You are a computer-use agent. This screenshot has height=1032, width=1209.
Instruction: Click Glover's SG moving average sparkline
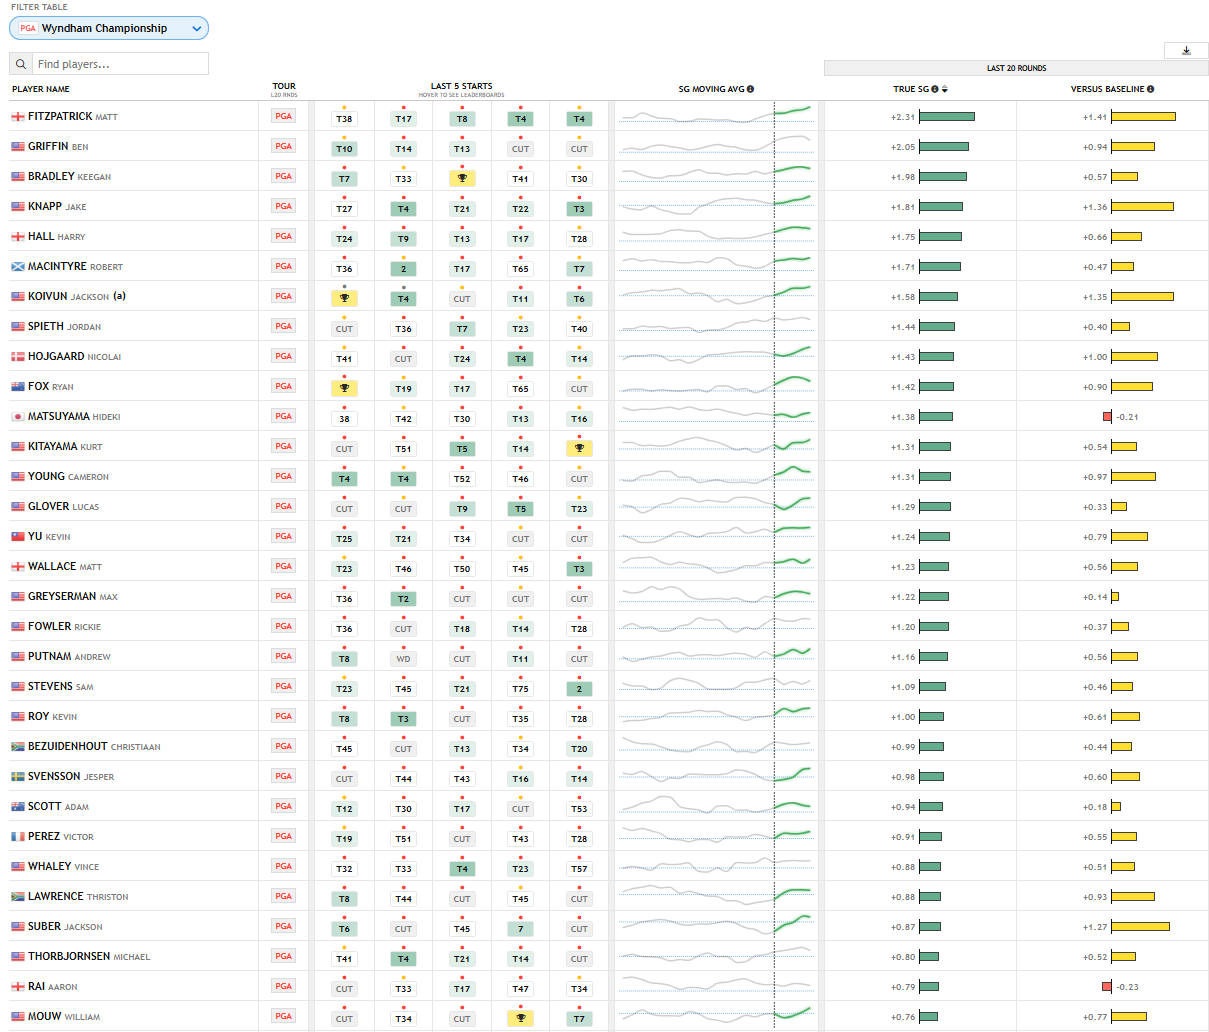click(x=715, y=505)
